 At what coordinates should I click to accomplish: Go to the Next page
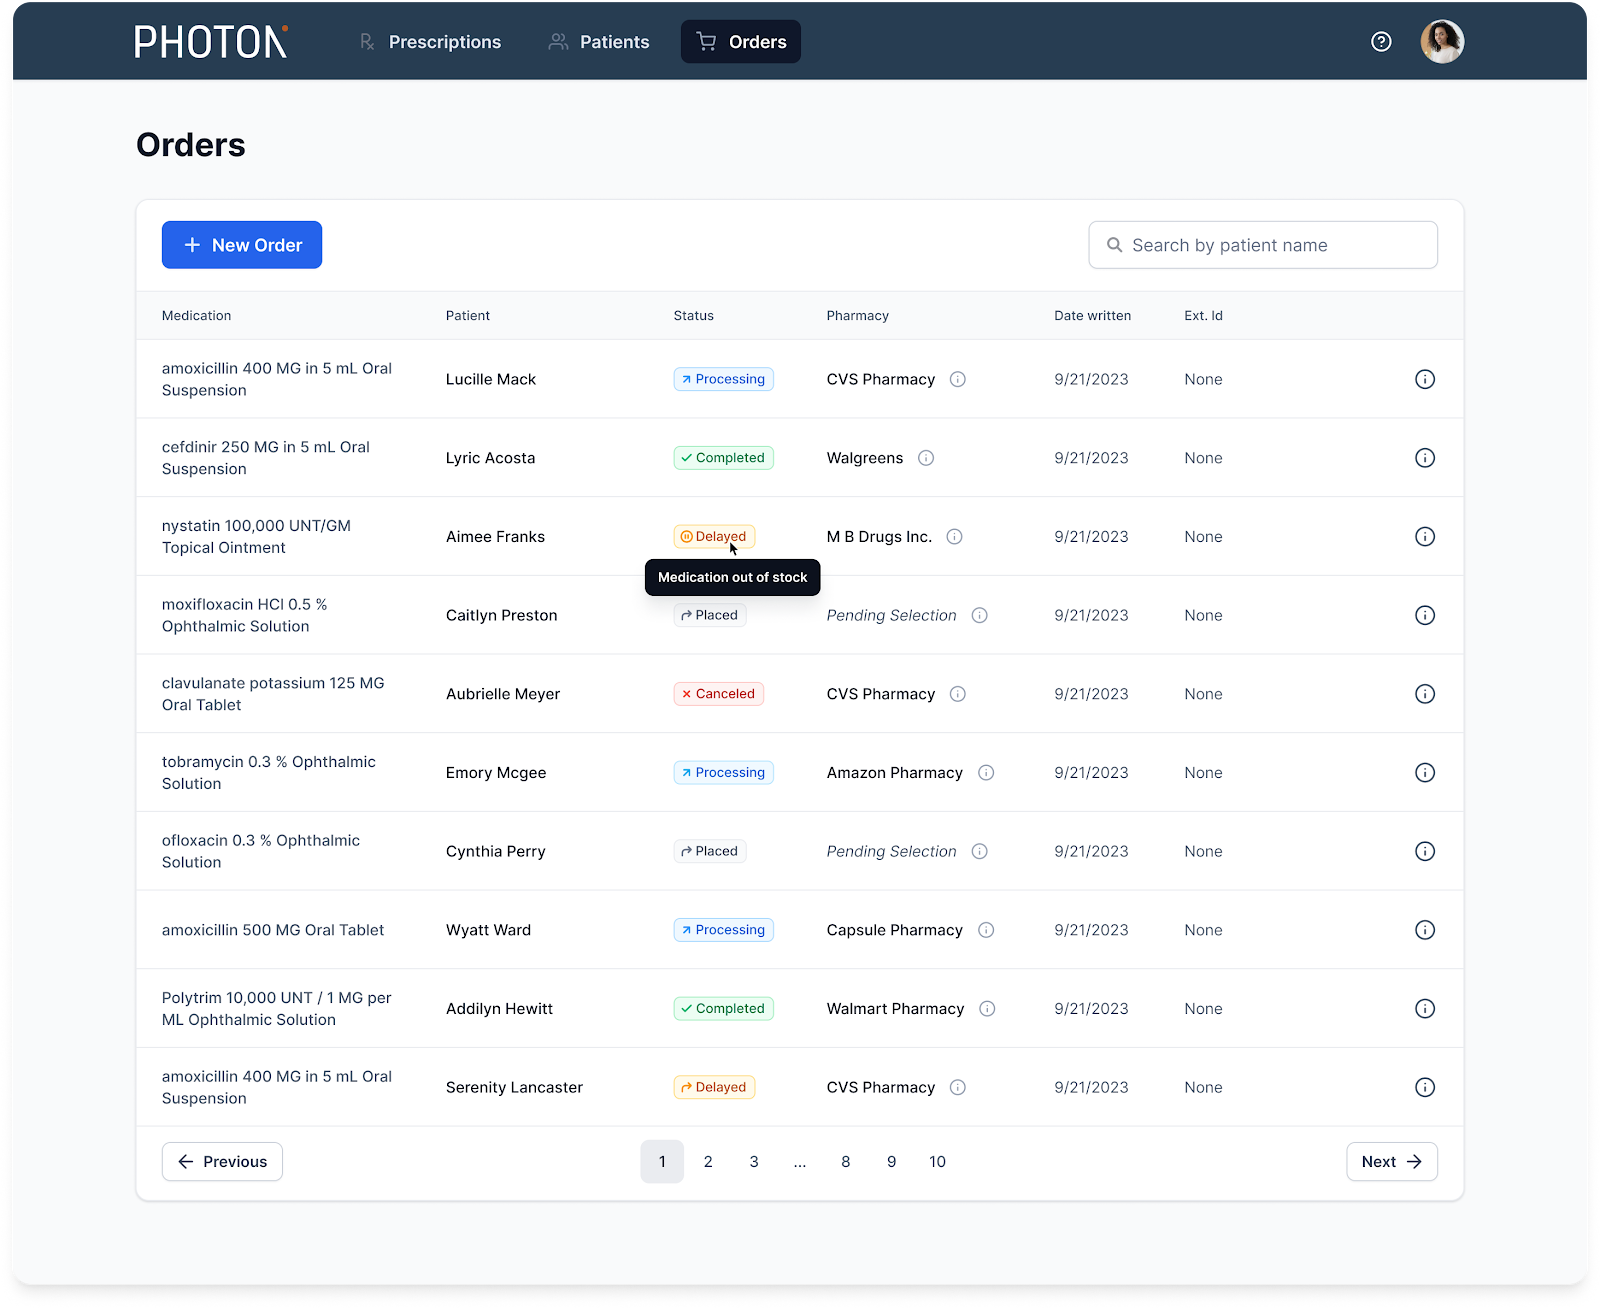1392,1162
